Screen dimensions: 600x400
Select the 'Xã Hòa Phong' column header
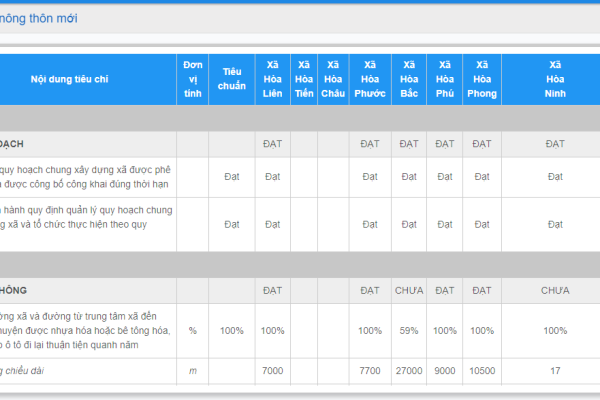pyautogui.click(x=482, y=79)
